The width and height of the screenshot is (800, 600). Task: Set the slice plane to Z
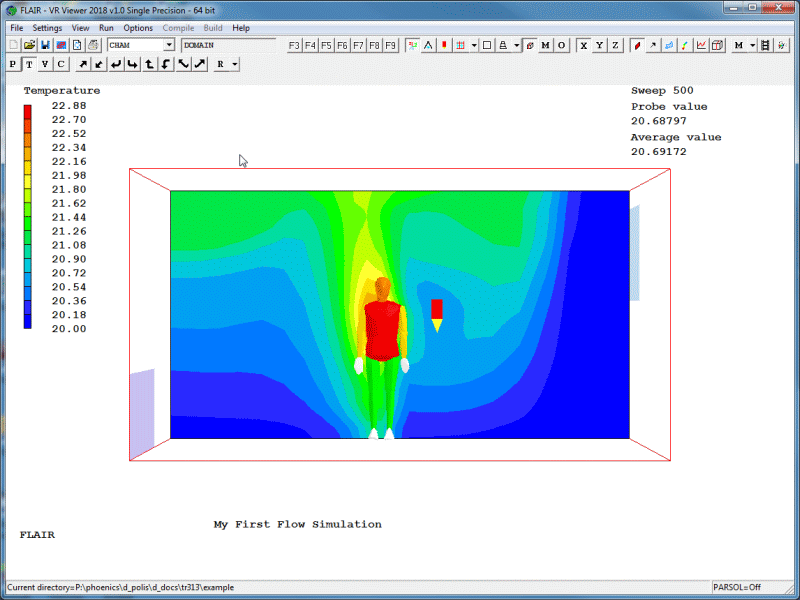[615, 45]
